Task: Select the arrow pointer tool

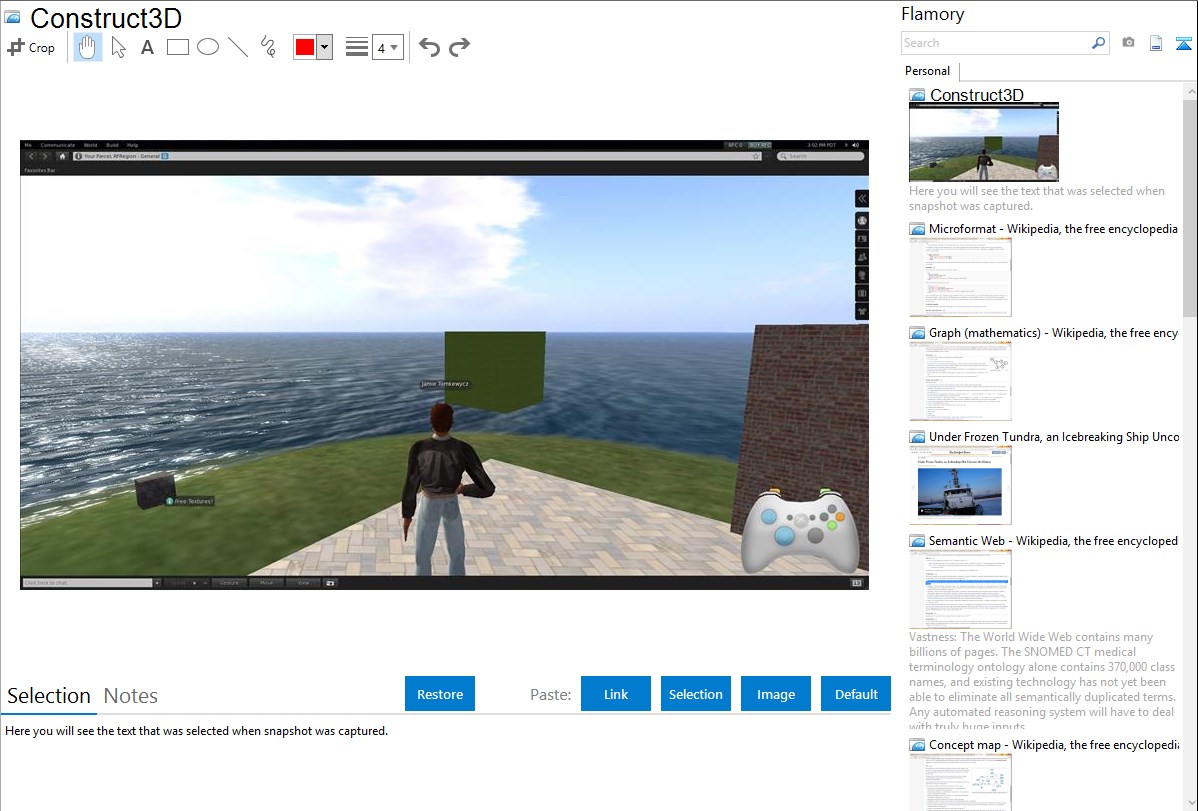Action: click(118, 47)
